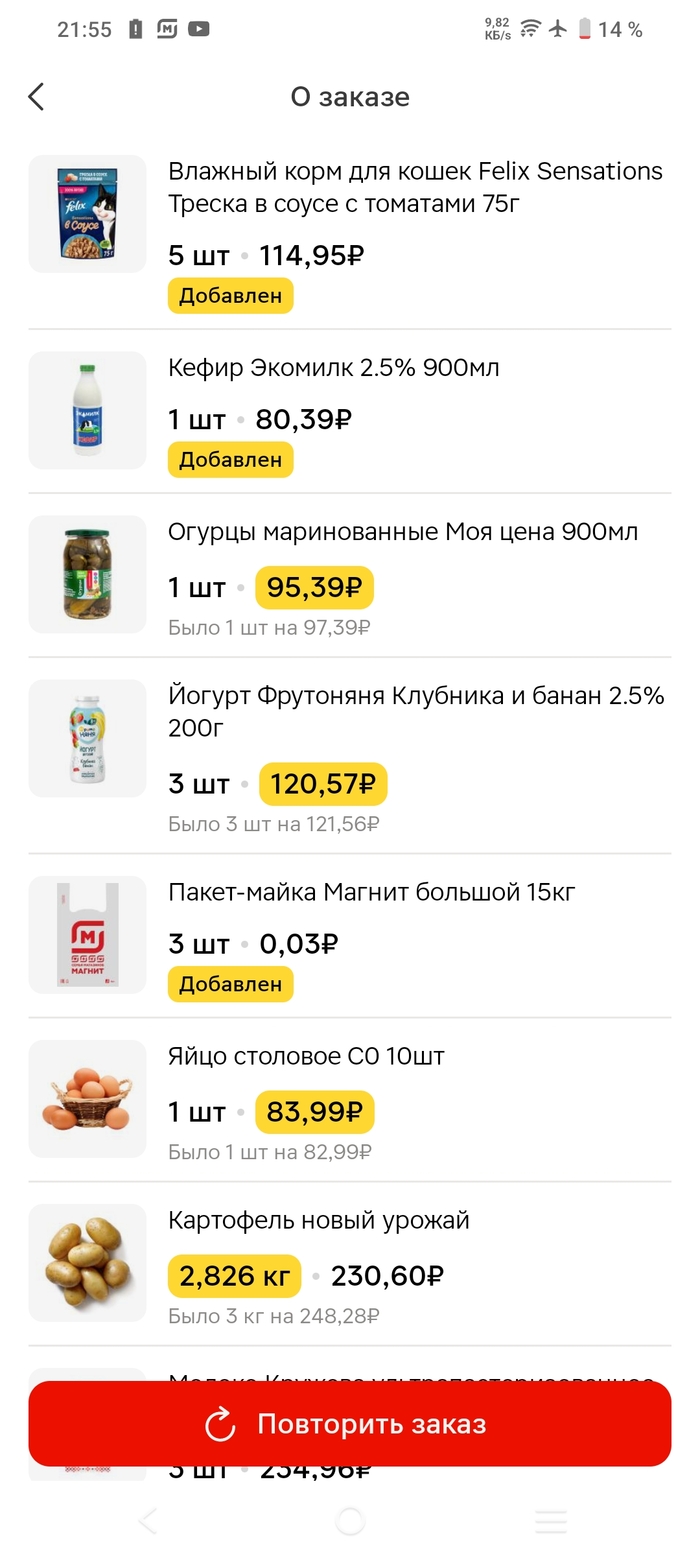Open the Кефир Экомилк bottle image
This screenshot has width=700, height=1556.
click(x=87, y=410)
